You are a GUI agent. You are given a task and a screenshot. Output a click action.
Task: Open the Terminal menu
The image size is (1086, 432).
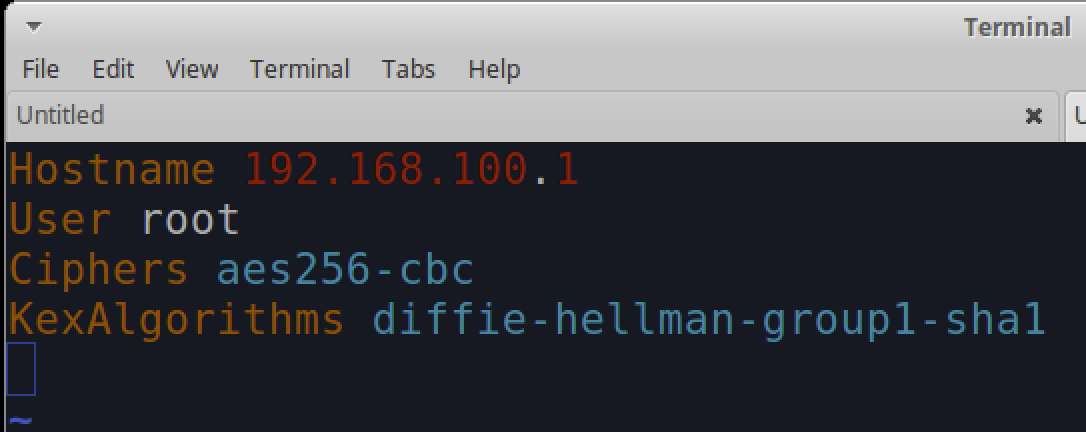(300, 69)
